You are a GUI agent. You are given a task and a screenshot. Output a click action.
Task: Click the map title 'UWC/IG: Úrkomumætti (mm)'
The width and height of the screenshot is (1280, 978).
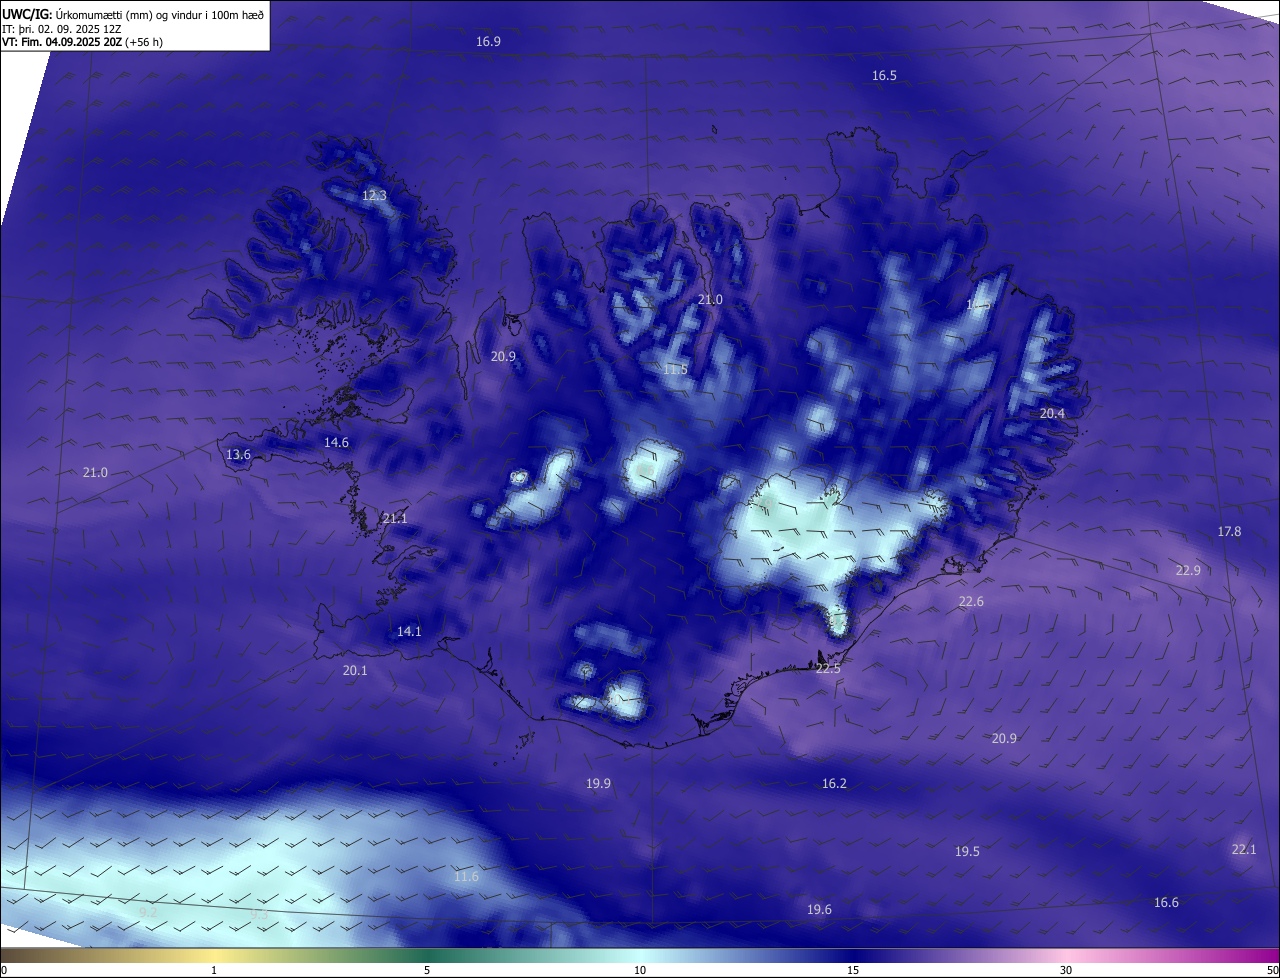78,14
